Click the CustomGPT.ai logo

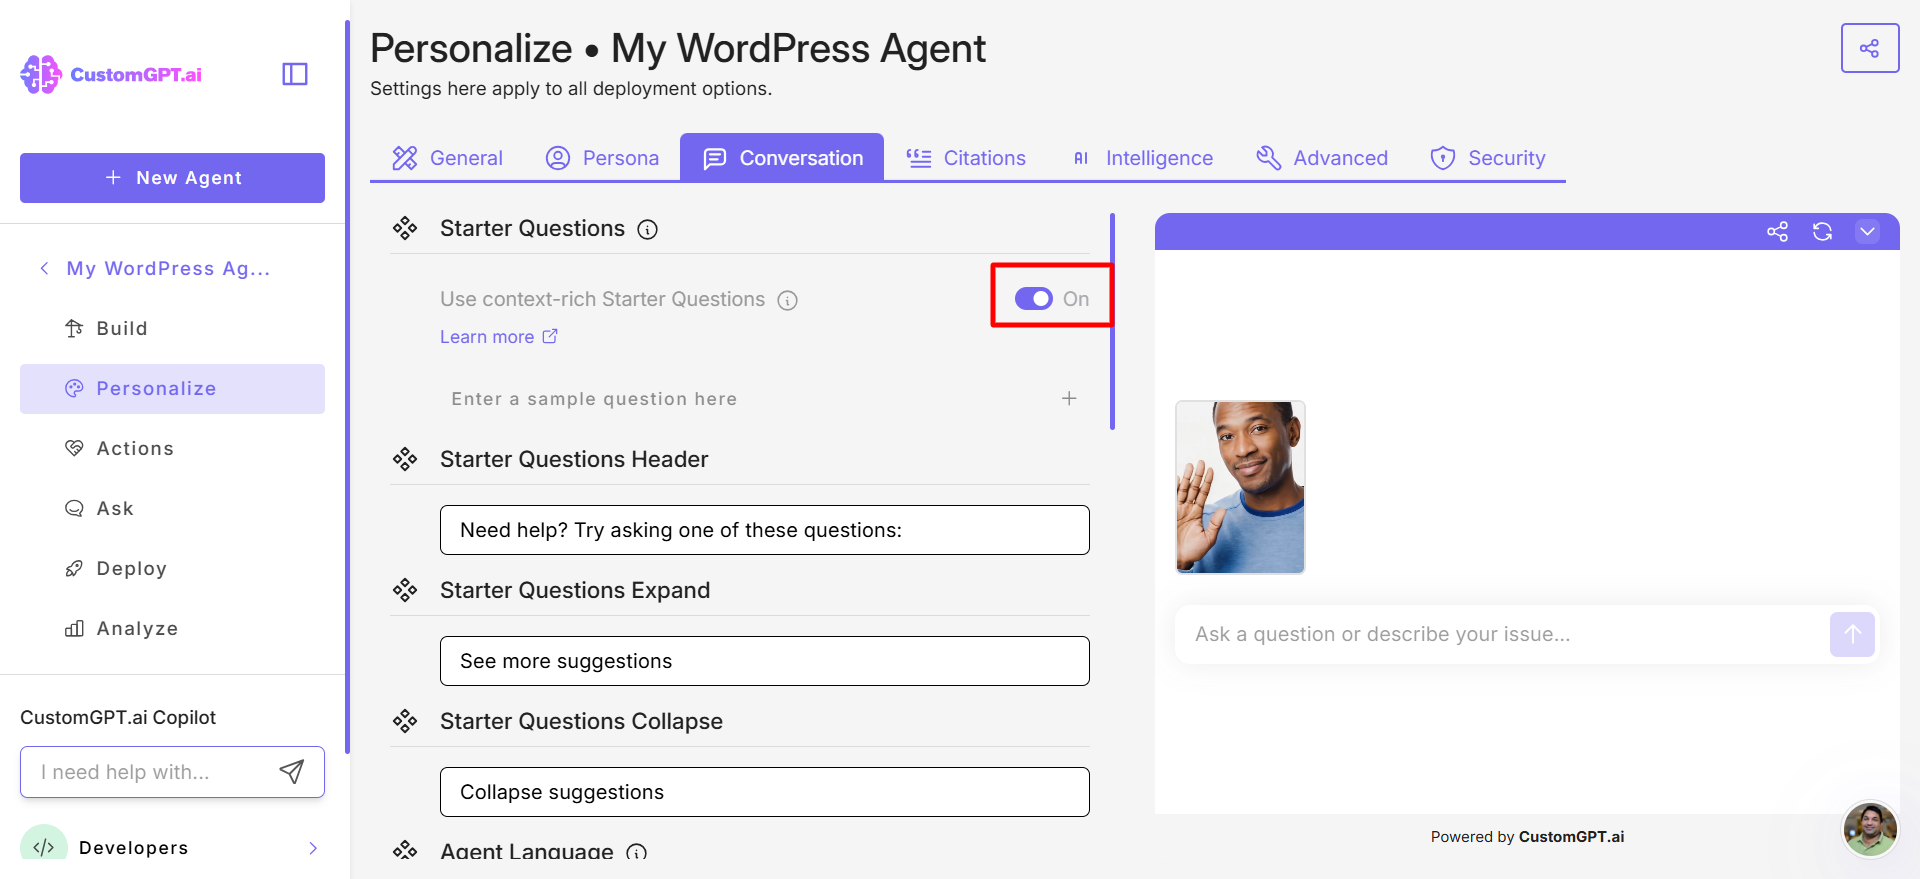[x=111, y=74]
